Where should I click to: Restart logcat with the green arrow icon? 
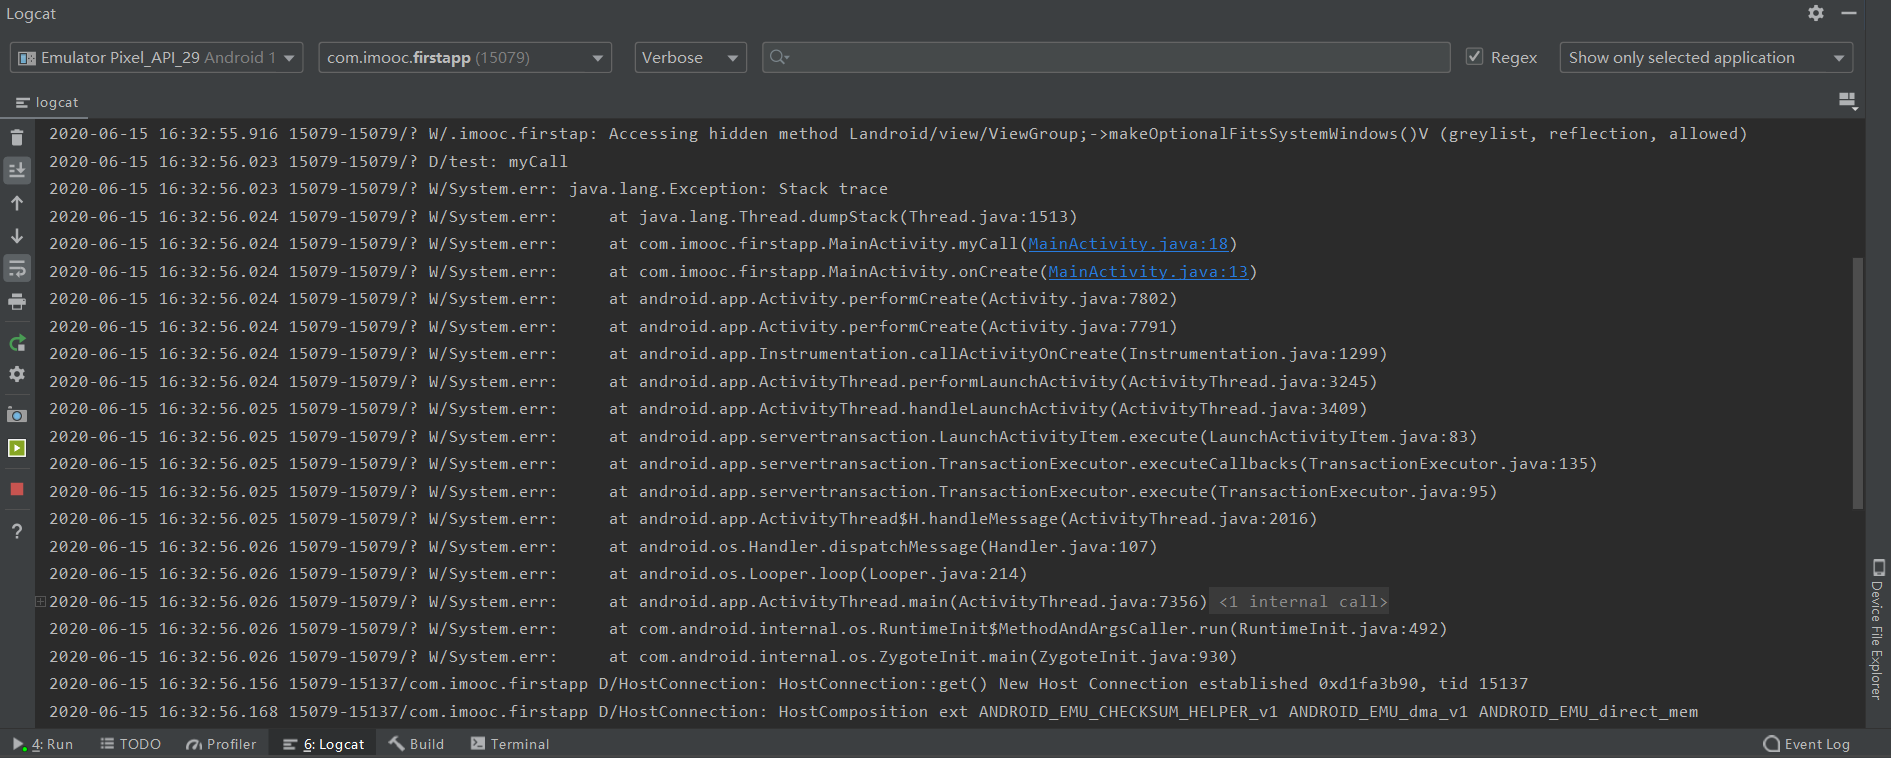click(17, 343)
